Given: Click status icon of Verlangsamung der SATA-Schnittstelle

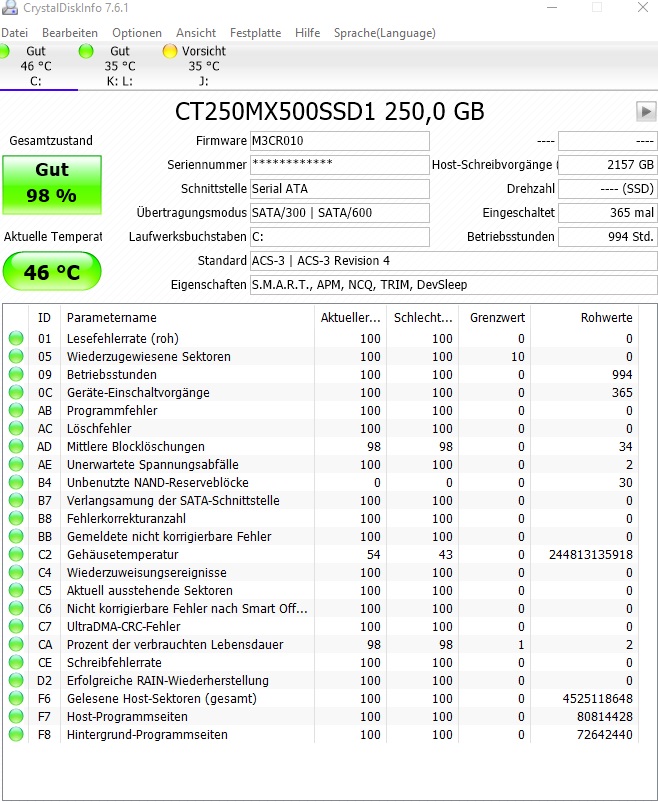Looking at the screenshot, I should coord(16,500).
